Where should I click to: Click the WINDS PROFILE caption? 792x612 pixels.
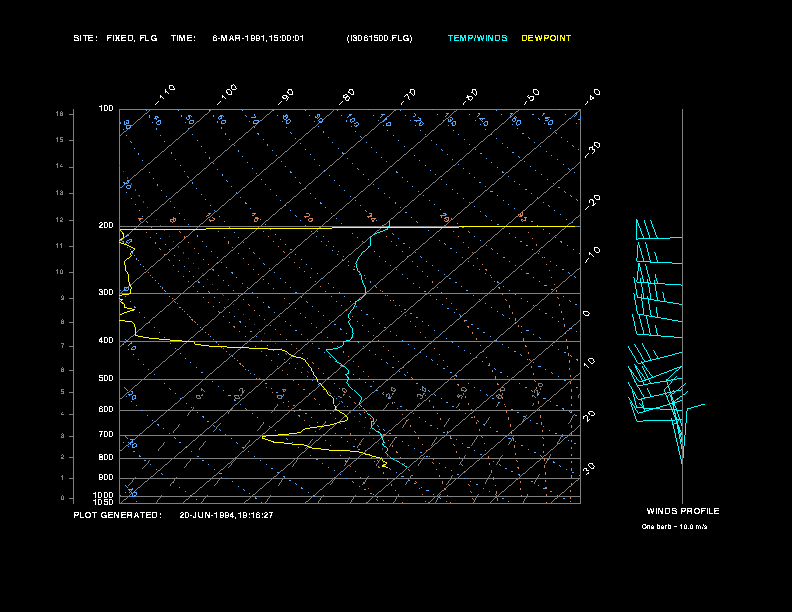(682, 511)
